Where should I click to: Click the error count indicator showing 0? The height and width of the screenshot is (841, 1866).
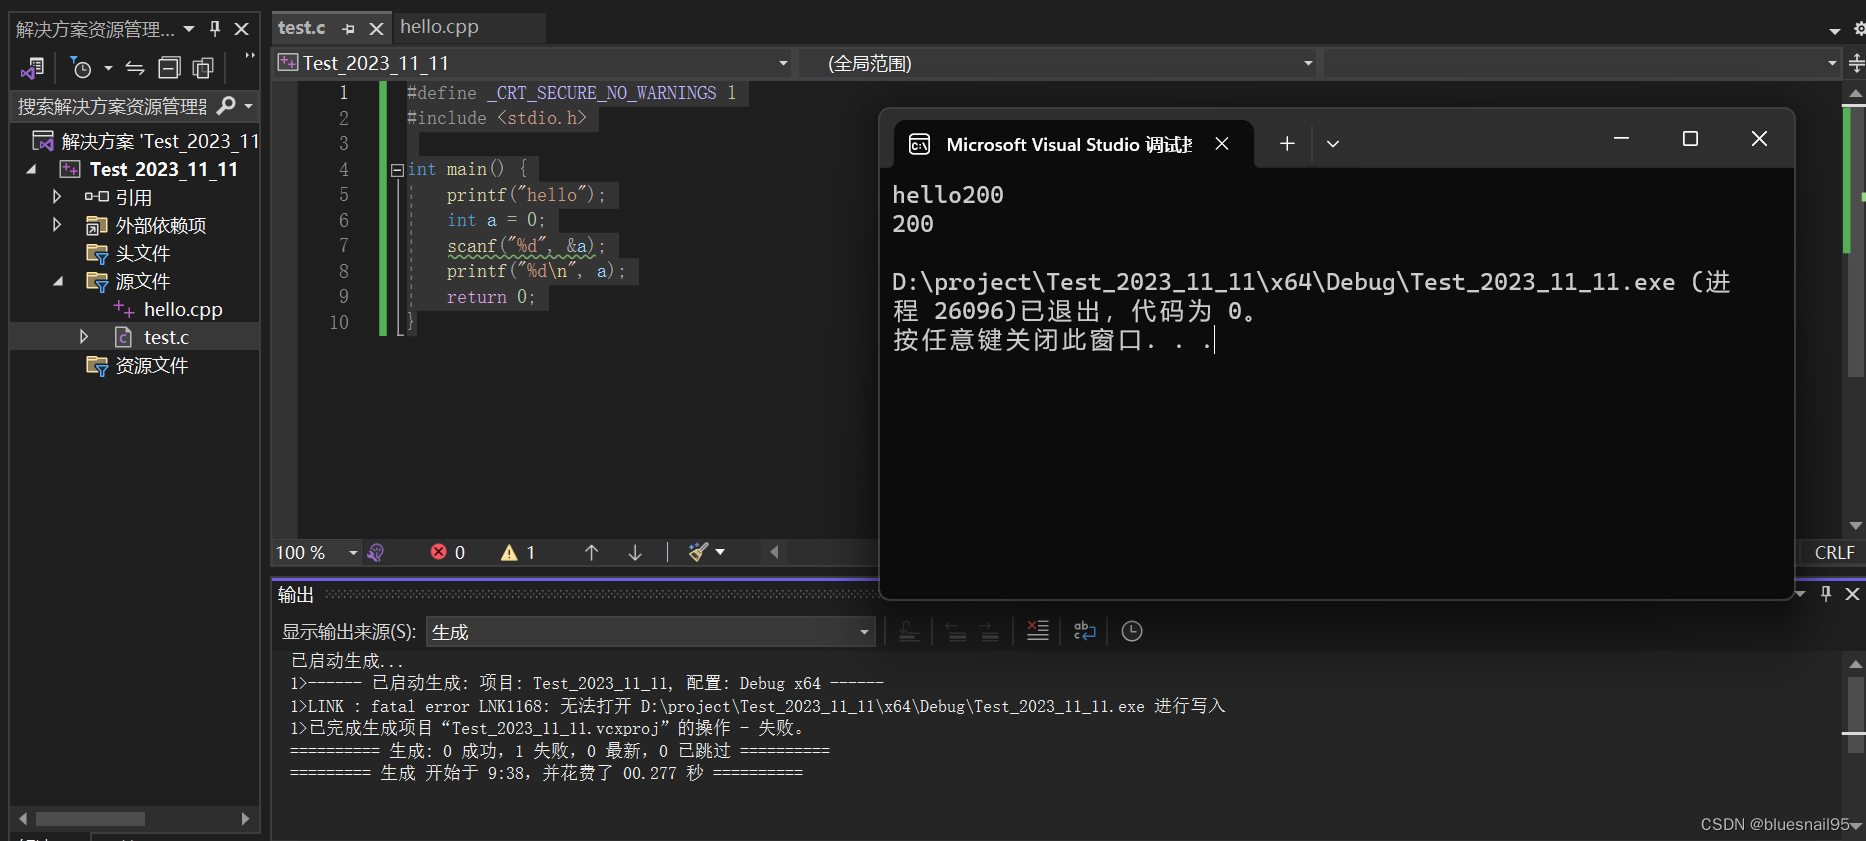448,552
